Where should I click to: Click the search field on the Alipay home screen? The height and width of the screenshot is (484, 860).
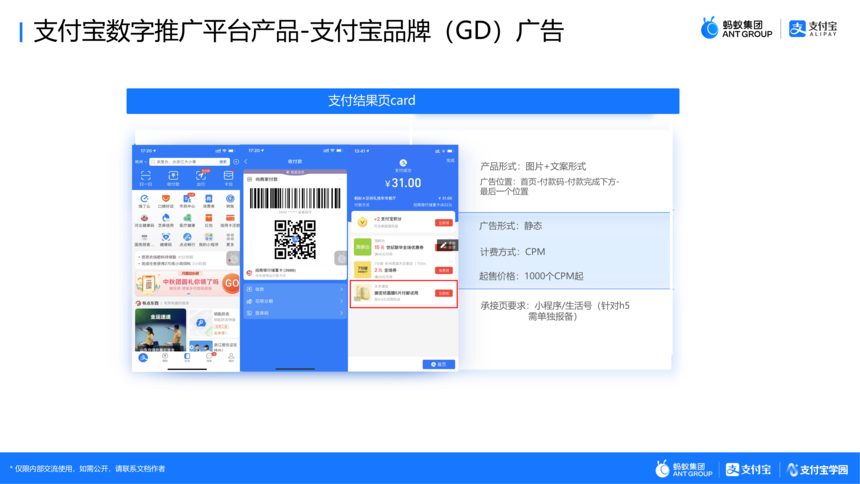pyautogui.click(x=189, y=162)
